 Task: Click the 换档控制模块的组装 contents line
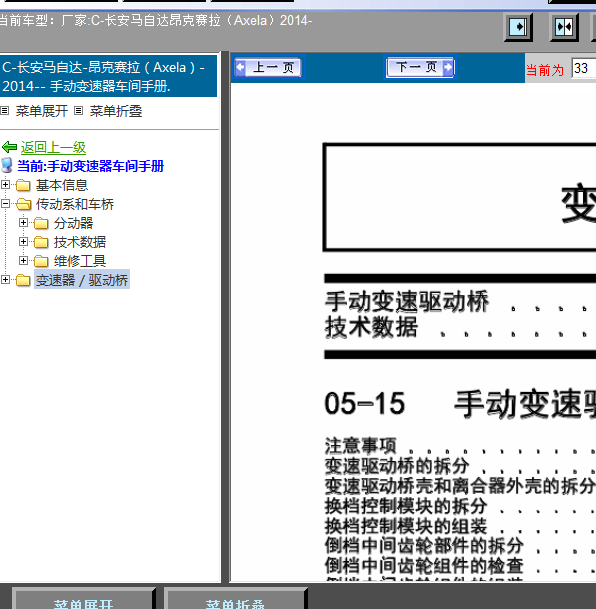pyautogui.click(x=406, y=526)
